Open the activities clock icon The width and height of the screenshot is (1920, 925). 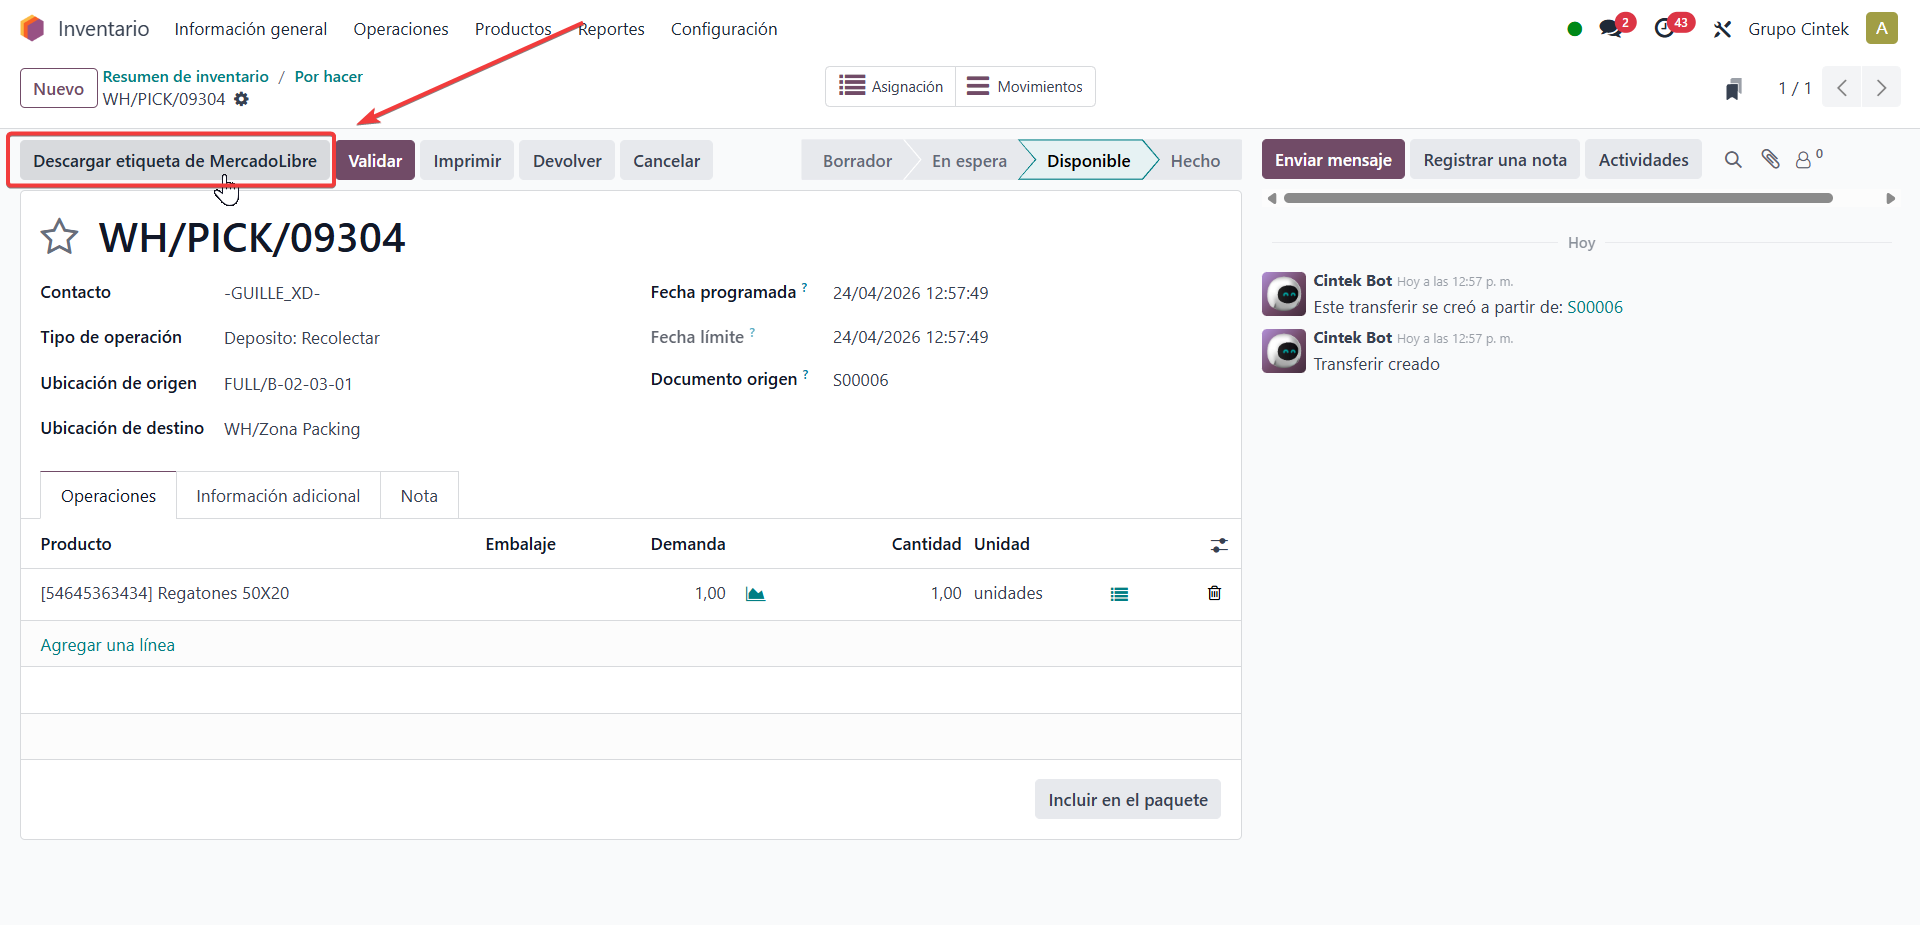click(x=1664, y=29)
